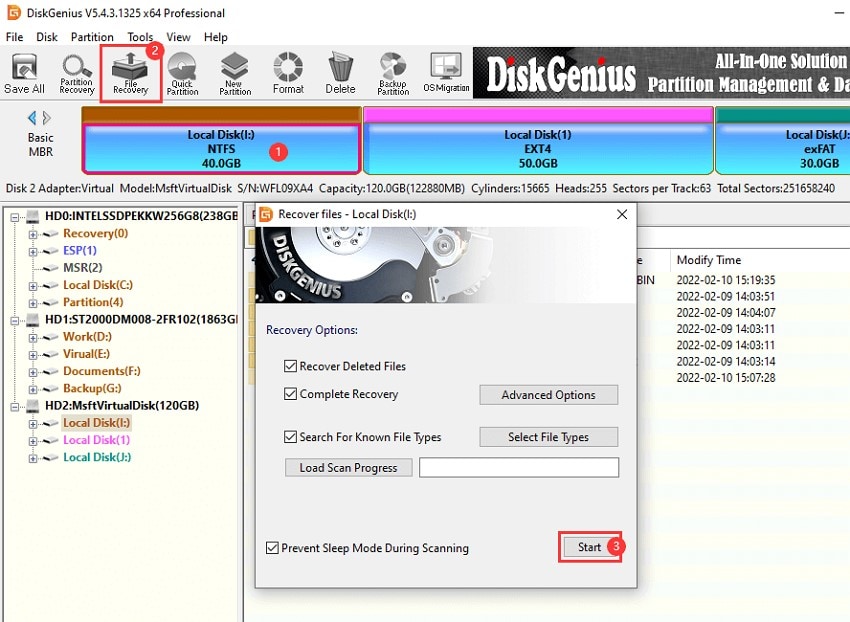The height and width of the screenshot is (622, 850).
Task: Click the scan progress file path field
Action: click(519, 467)
